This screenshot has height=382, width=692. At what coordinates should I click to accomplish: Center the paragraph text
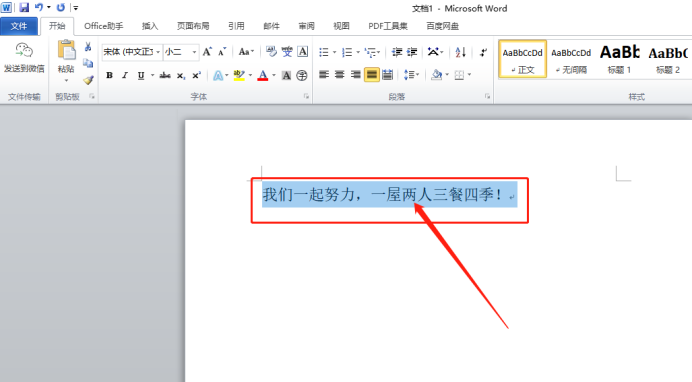[x=339, y=75]
